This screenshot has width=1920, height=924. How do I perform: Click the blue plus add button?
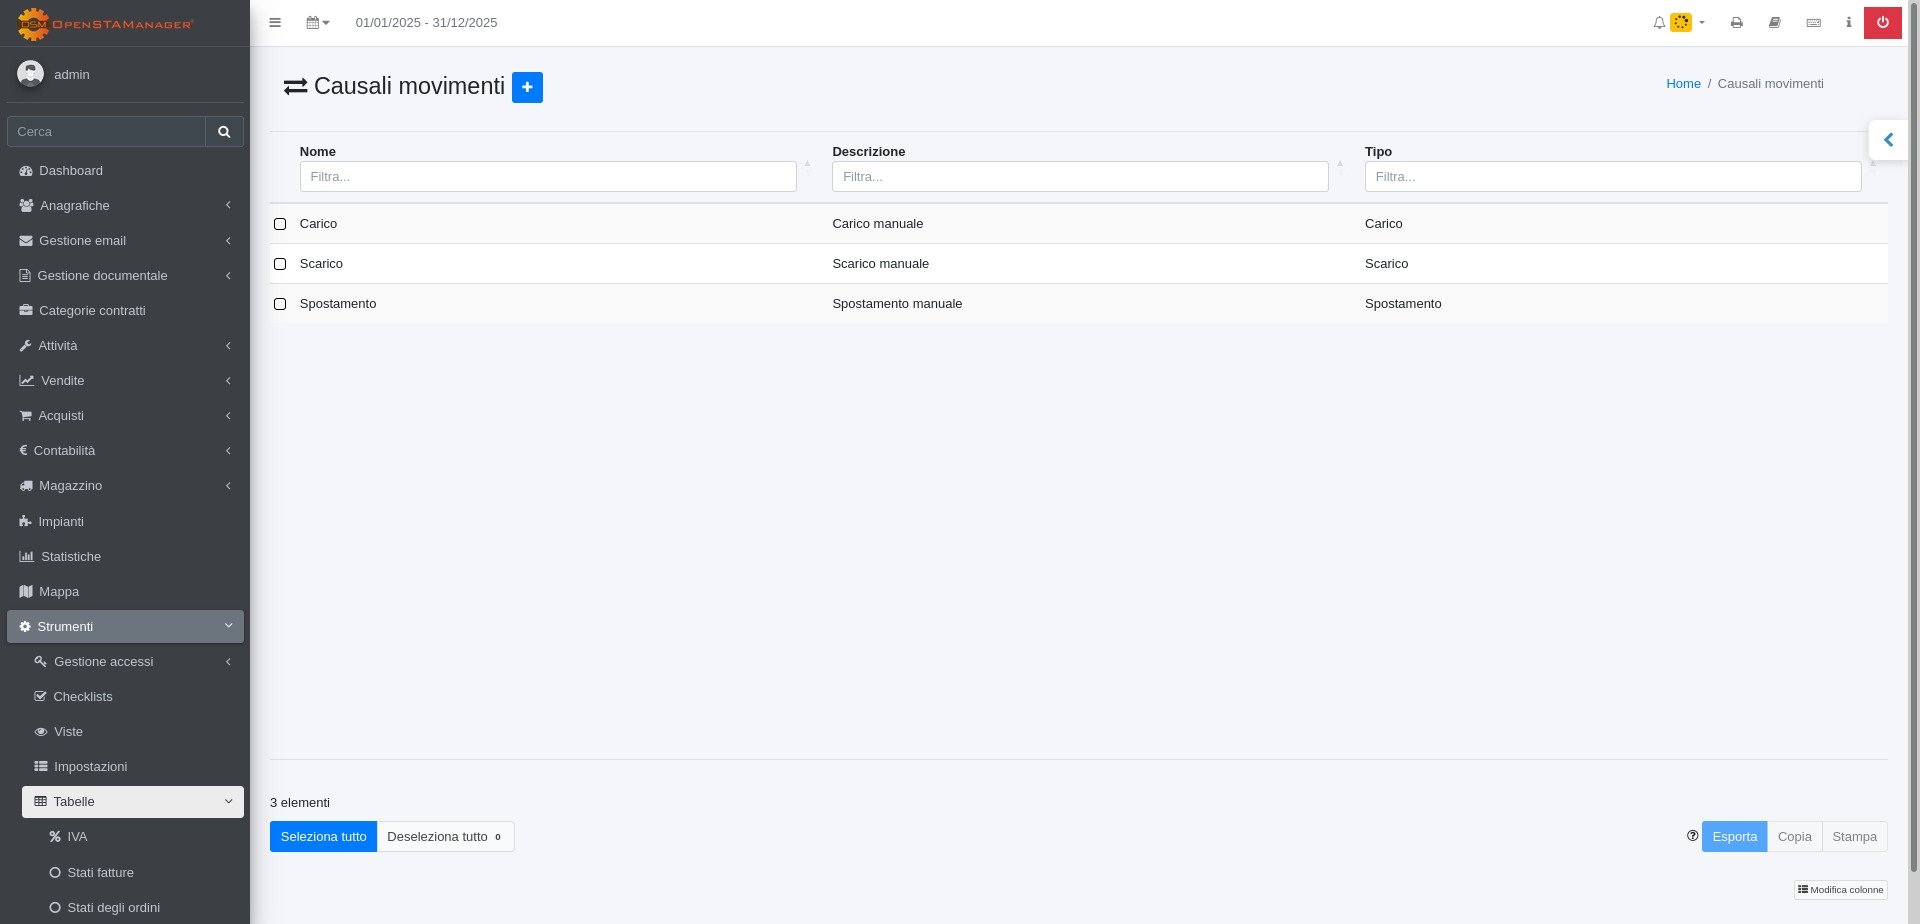tap(527, 87)
